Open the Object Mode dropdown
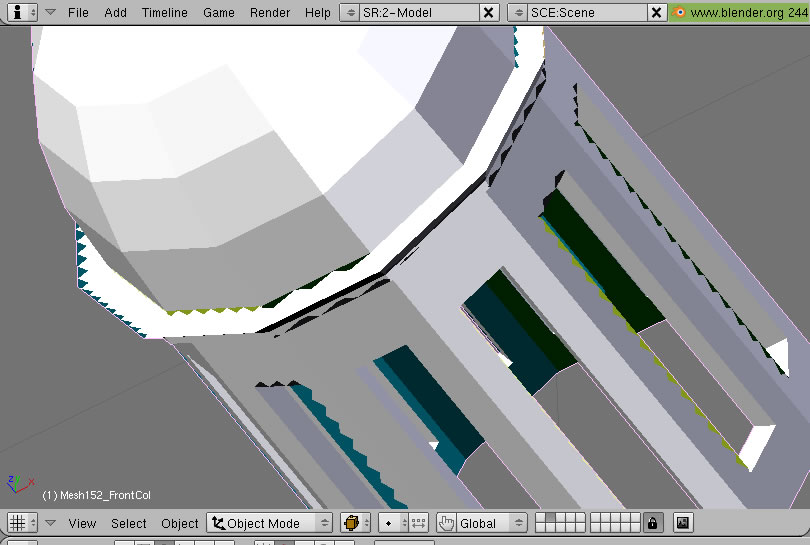Screen dimensions: 810x545 (270, 523)
